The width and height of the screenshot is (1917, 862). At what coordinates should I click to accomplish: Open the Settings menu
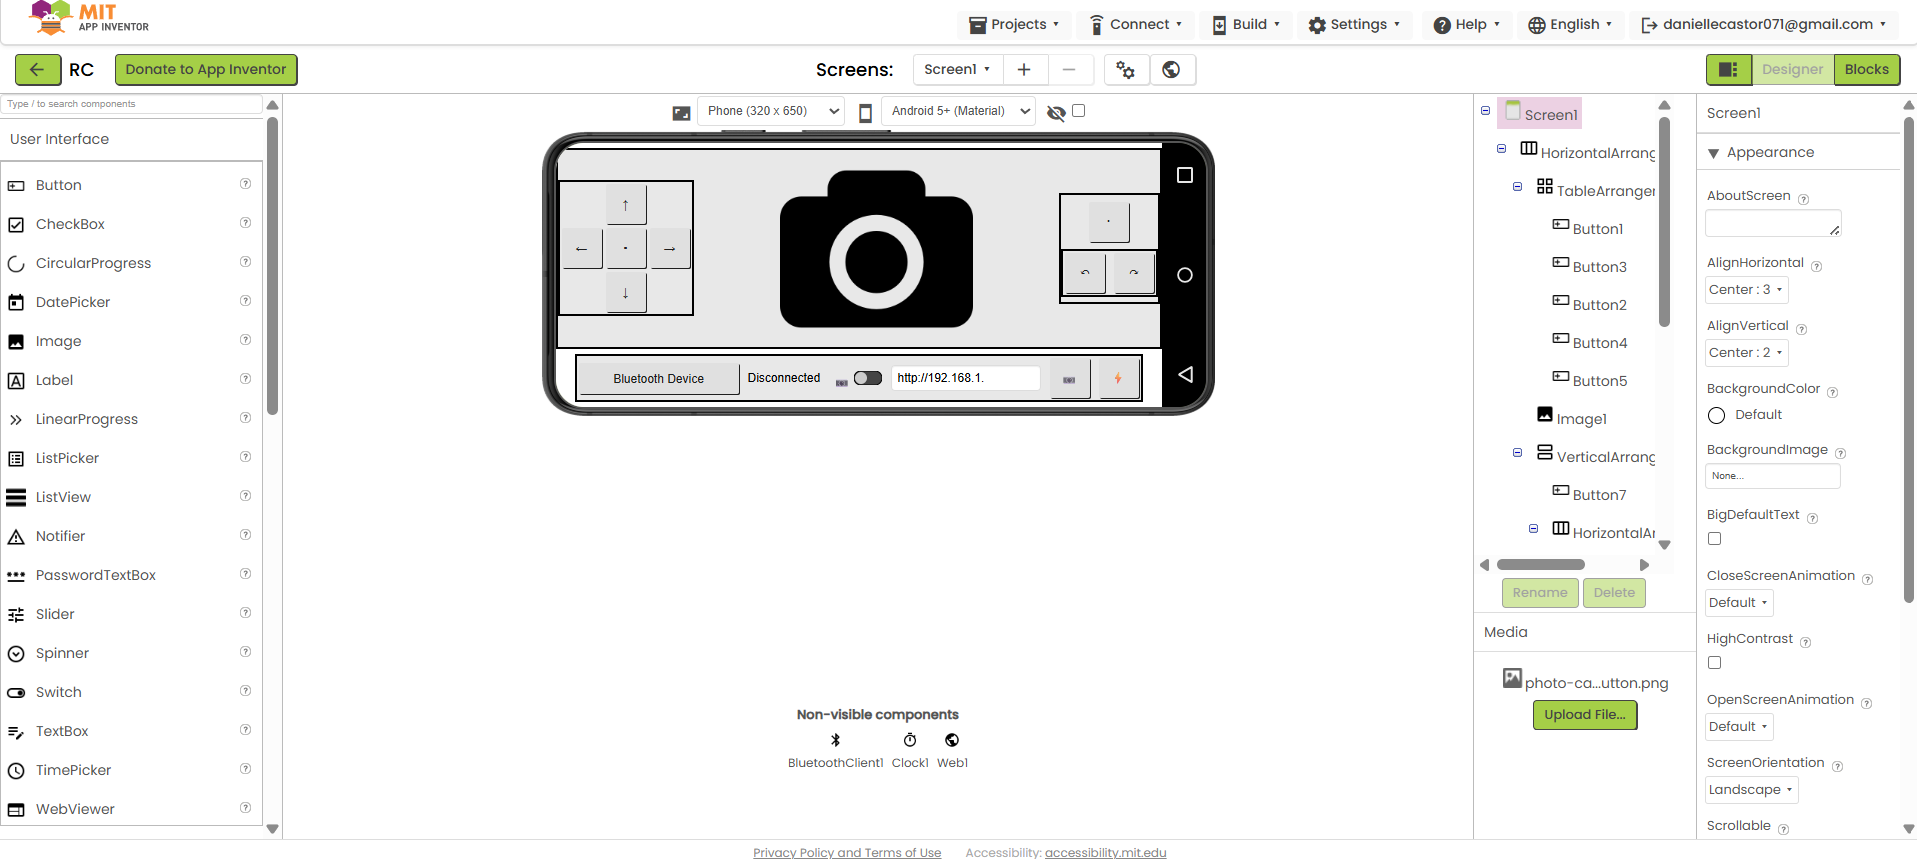[1354, 25]
